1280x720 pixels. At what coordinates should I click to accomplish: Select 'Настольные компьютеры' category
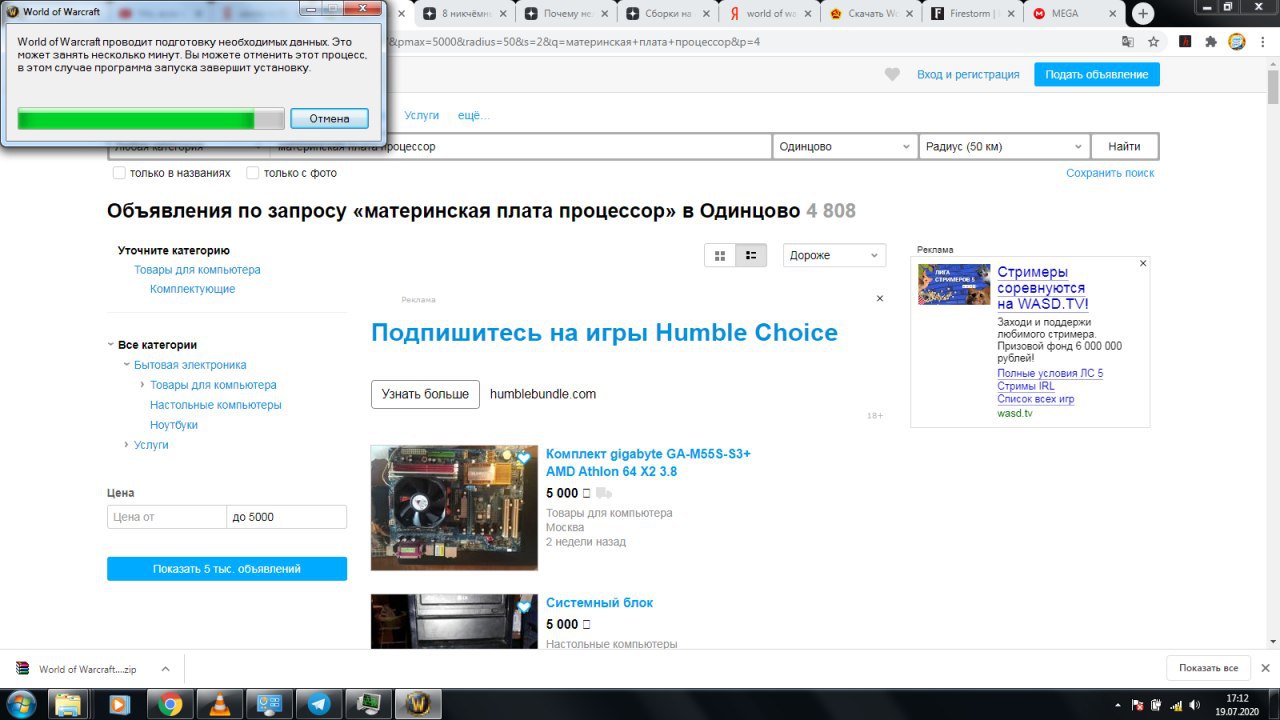(x=216, y=405)
